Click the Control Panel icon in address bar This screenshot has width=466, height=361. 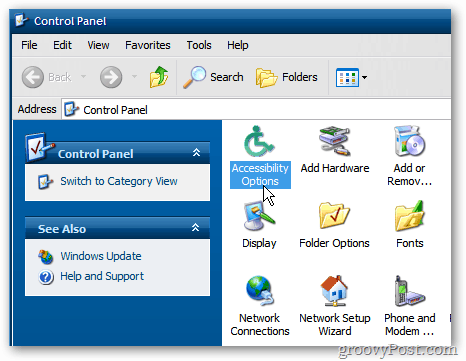71,109
